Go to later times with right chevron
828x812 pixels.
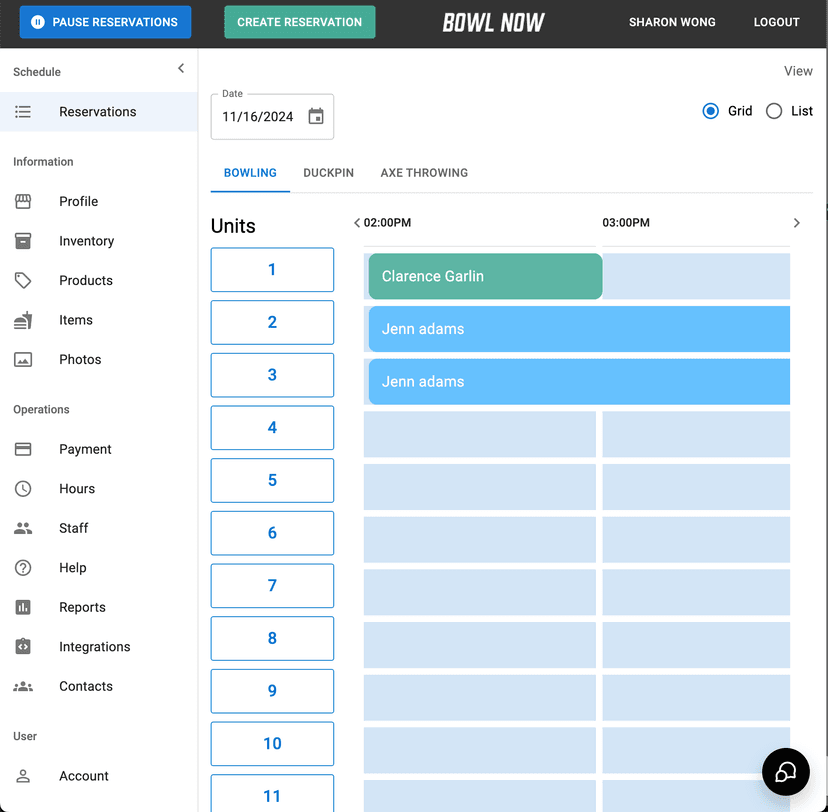point(796,223)
